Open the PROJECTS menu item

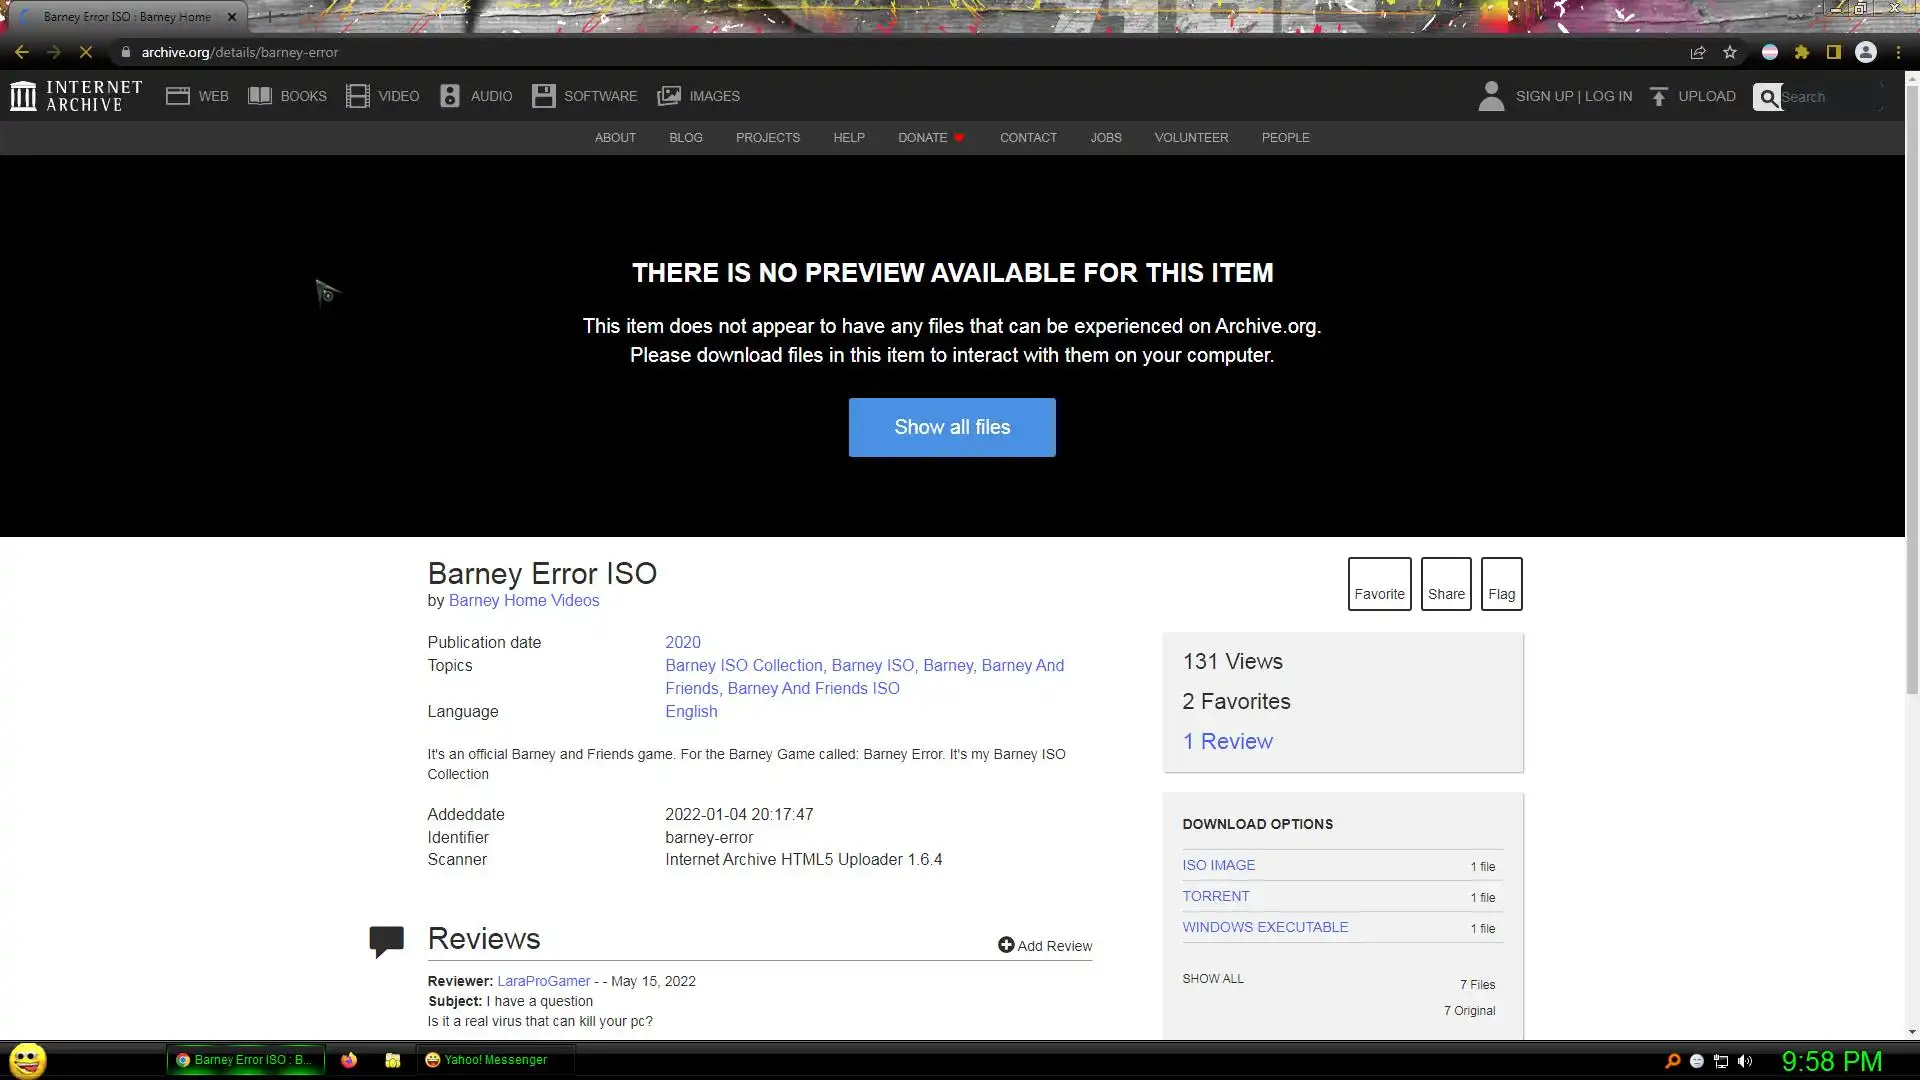pos(767,138)
